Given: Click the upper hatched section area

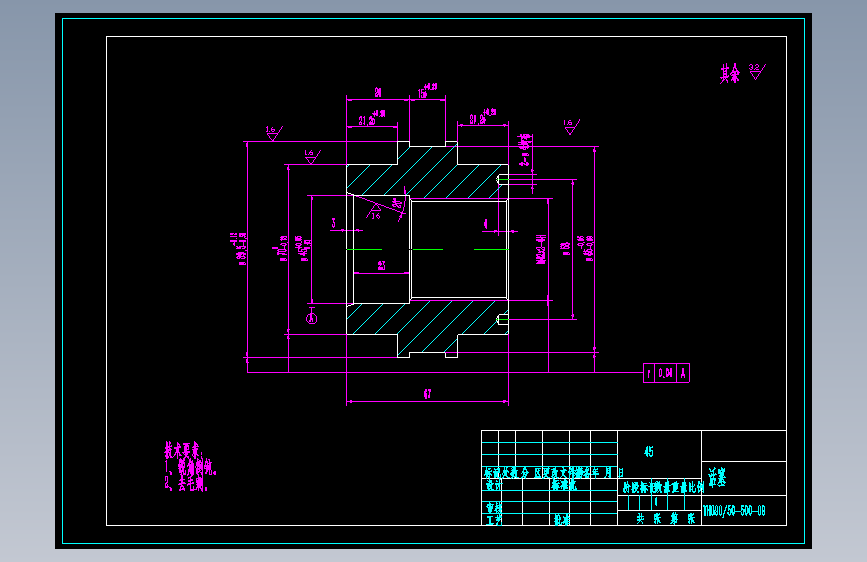Looking at the screenshot, I should click(x=427, y=170).
